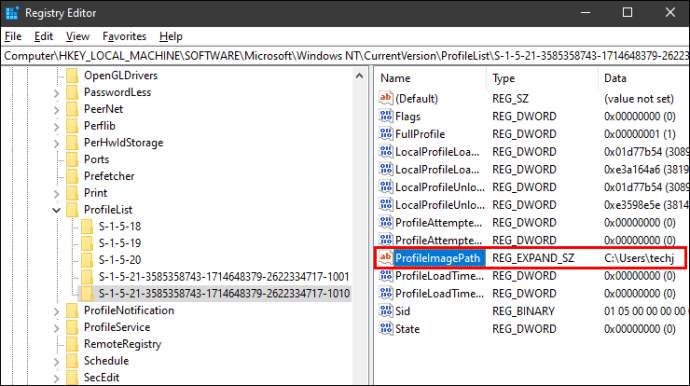
Task: Select the Schedule key label
Action: [x=106, y=360]
